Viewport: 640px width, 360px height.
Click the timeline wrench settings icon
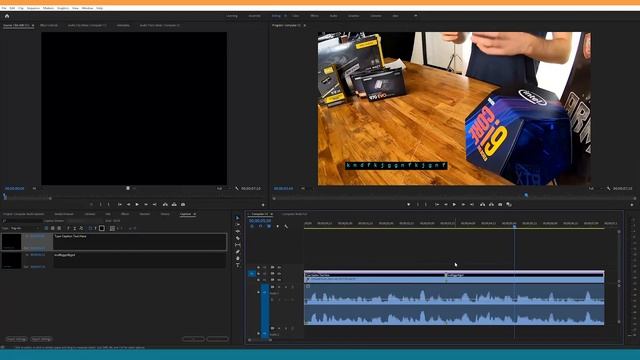point(286,227)
